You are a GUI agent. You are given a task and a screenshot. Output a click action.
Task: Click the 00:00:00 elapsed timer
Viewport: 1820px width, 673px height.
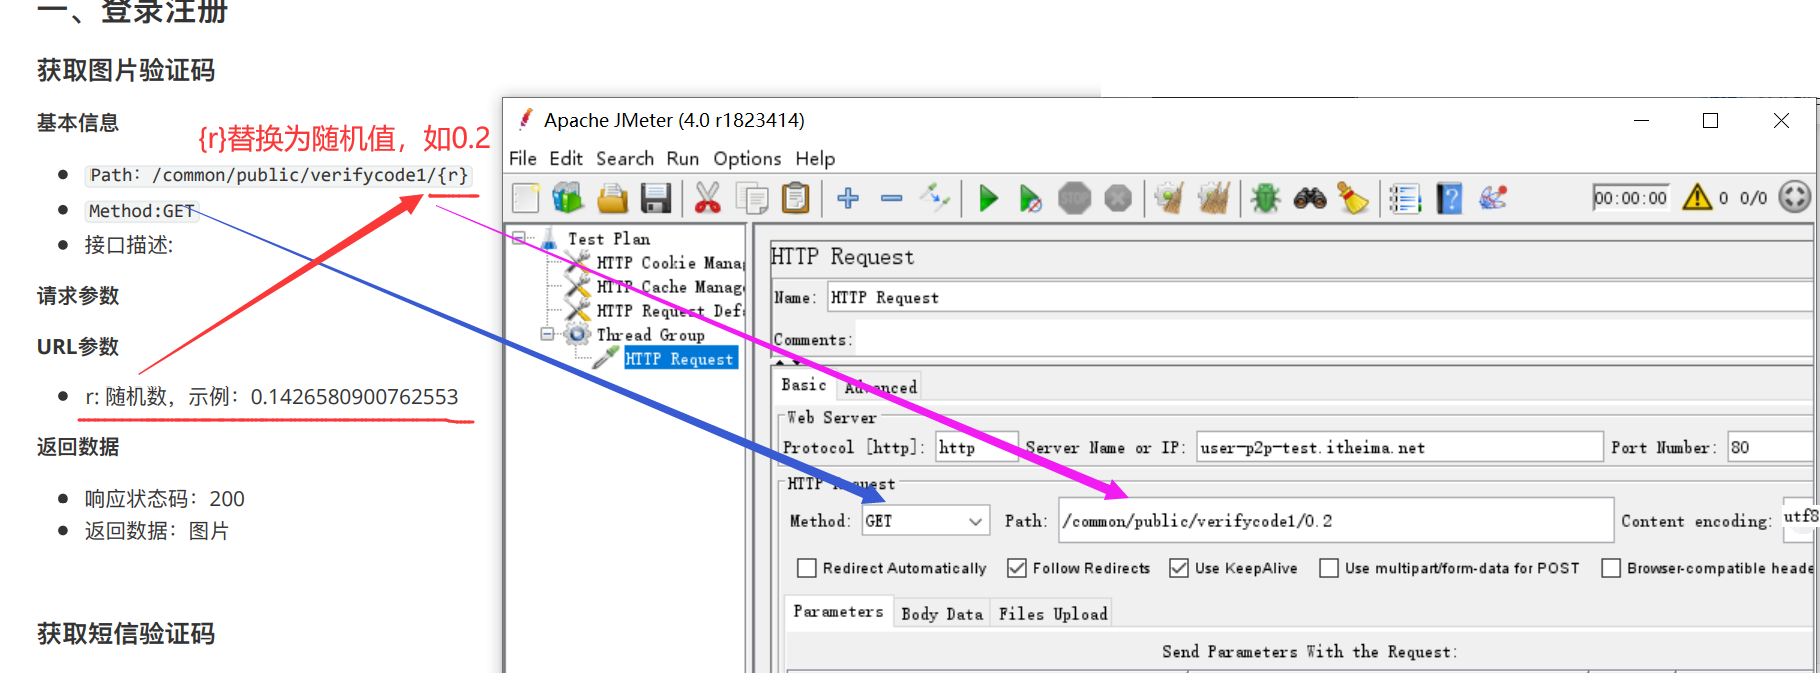(x=1631, y=198)
